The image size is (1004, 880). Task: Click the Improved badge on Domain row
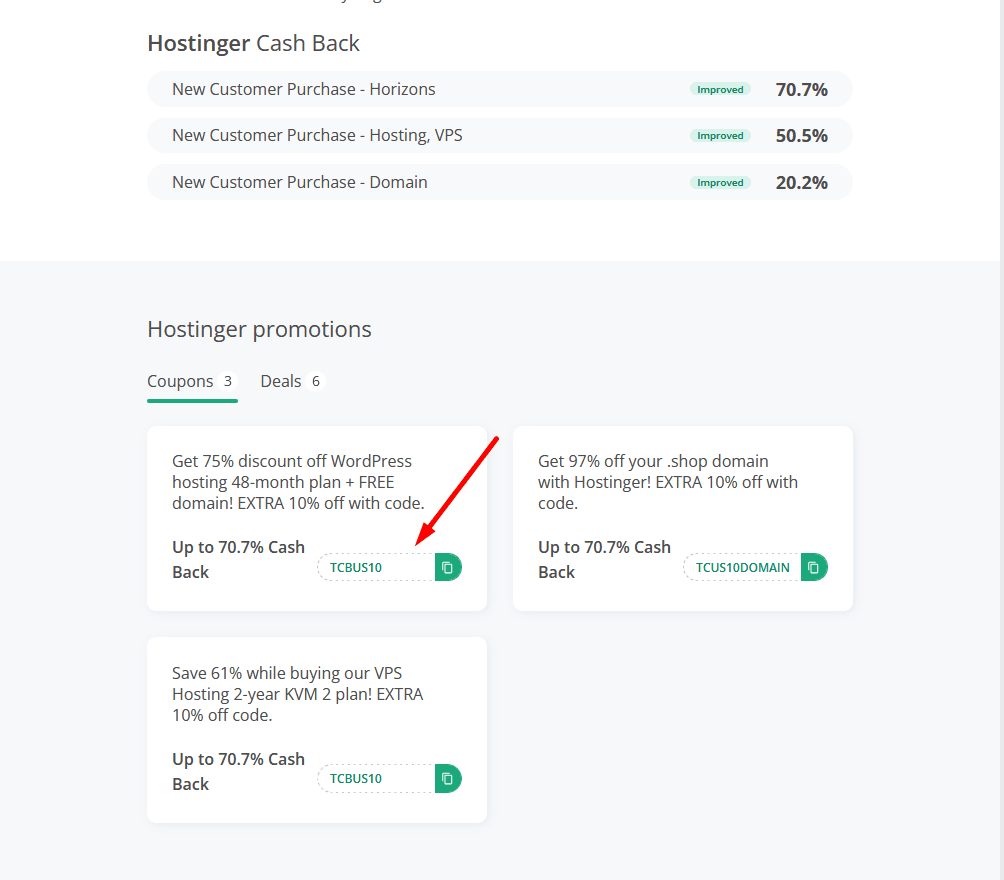(x=720, y=182)
